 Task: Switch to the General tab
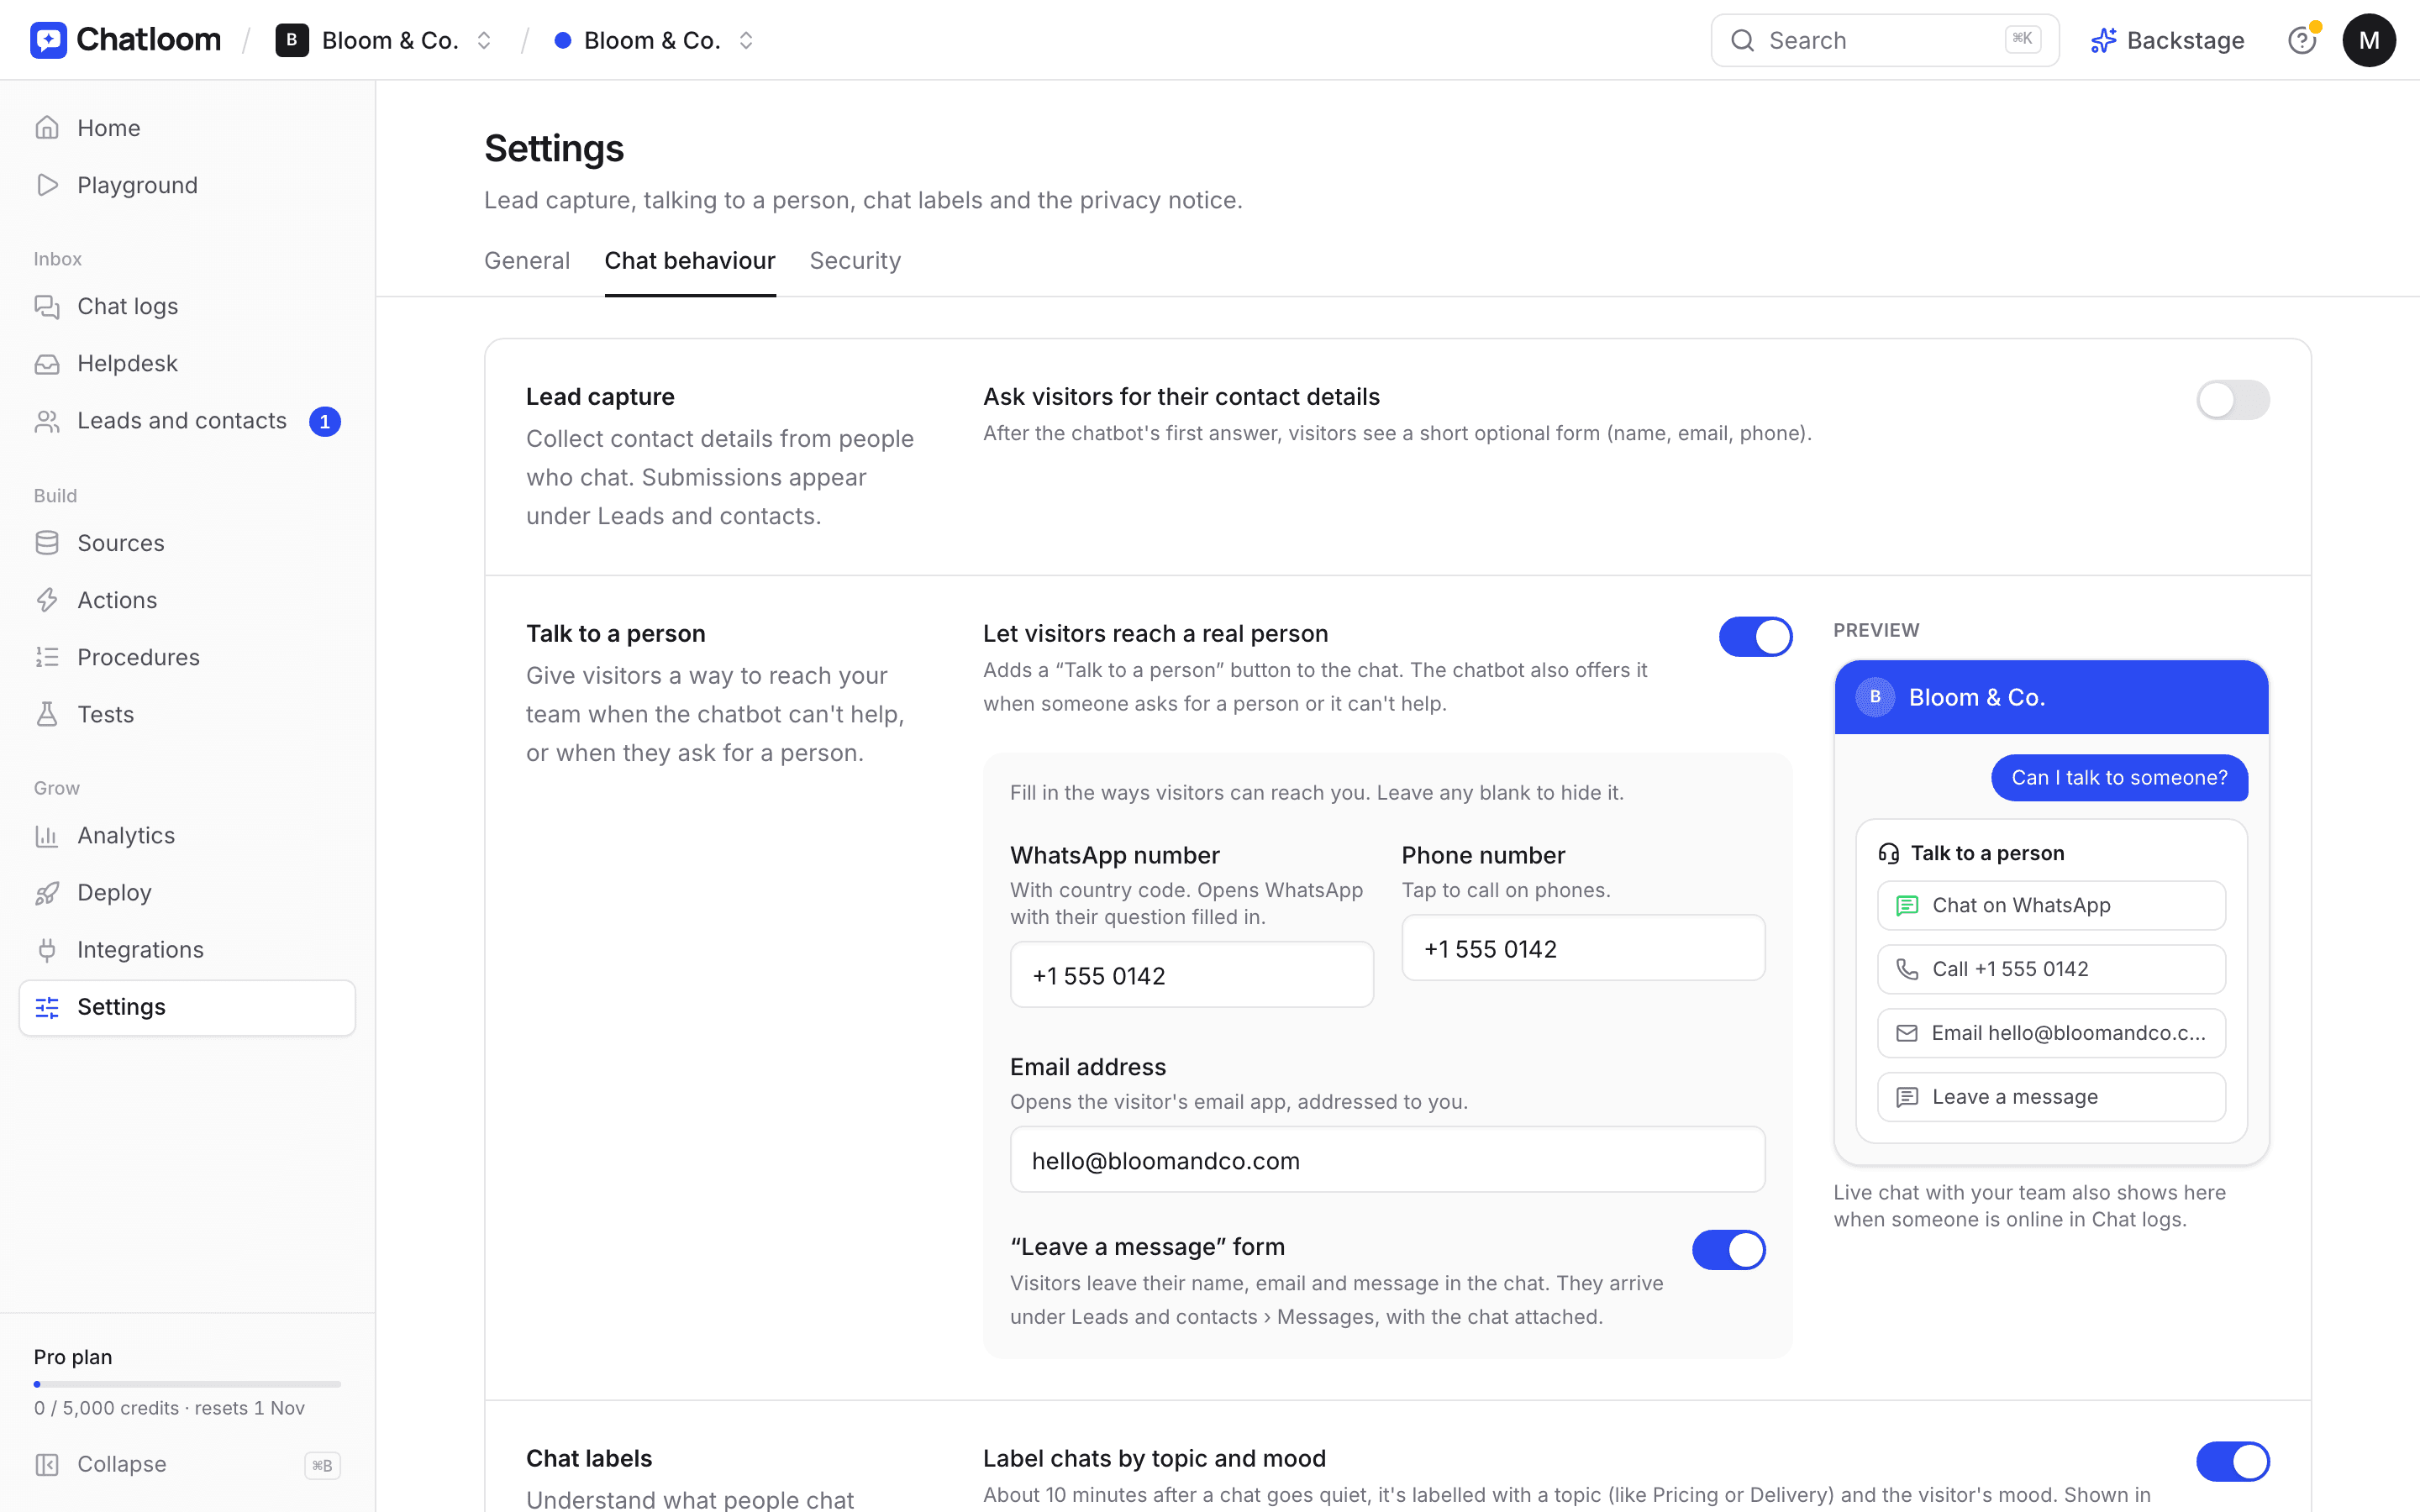click(x=527, y=261)
